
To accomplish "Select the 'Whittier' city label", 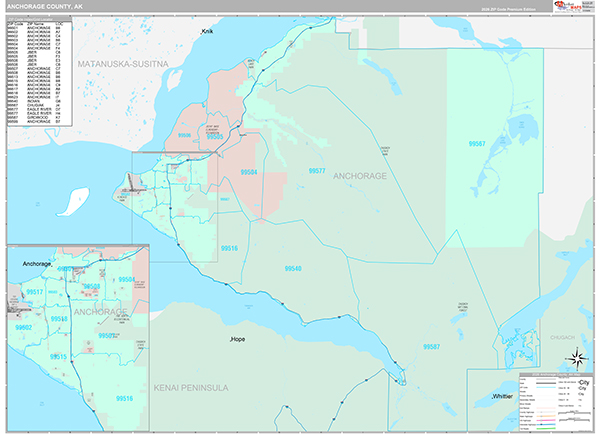I will pos(502,396).
